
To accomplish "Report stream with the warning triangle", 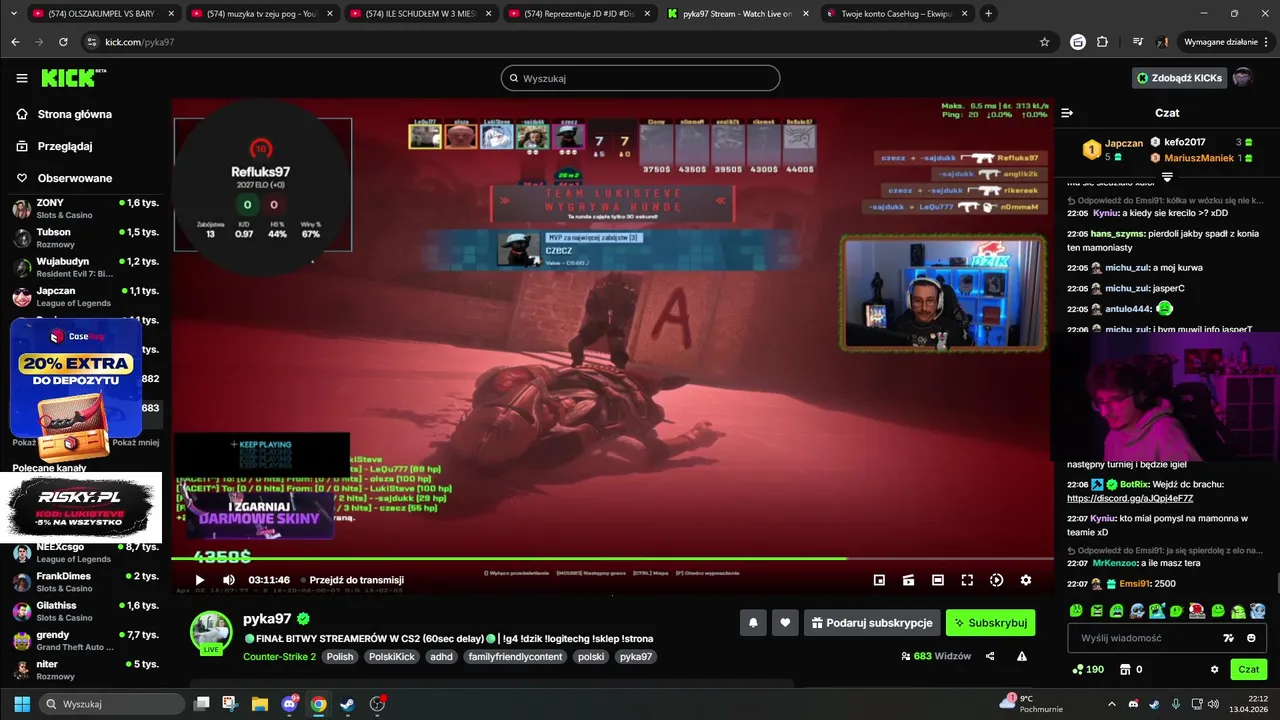I will pyautogui.click(x=1022, y=656).
